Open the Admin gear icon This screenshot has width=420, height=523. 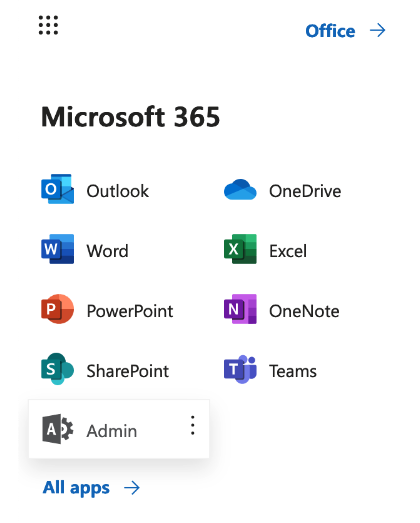(58, 429)
